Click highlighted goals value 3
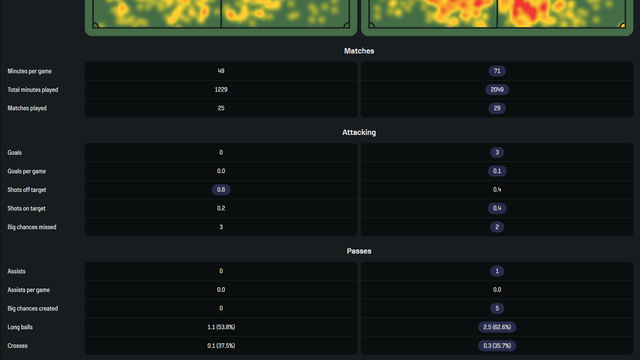This screenshot has width=640, height=360. (x=497, y=153)
